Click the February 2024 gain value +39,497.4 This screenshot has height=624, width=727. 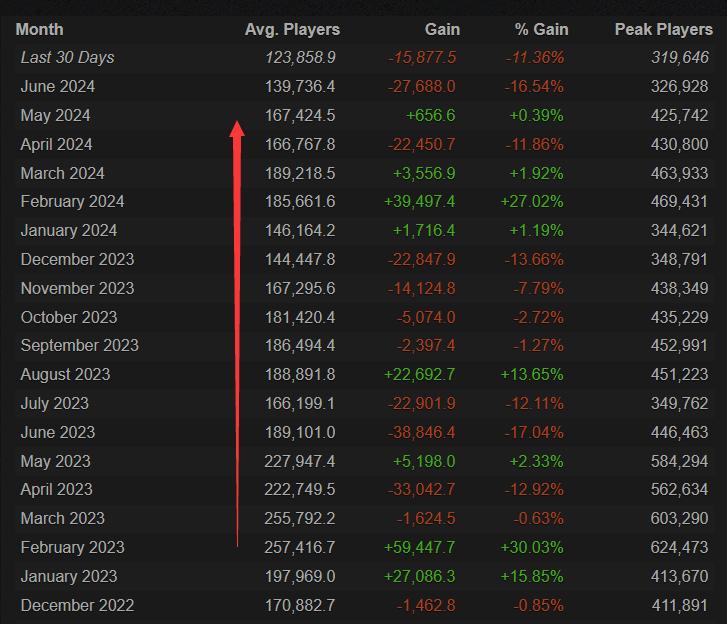click(x=419, y=202)
